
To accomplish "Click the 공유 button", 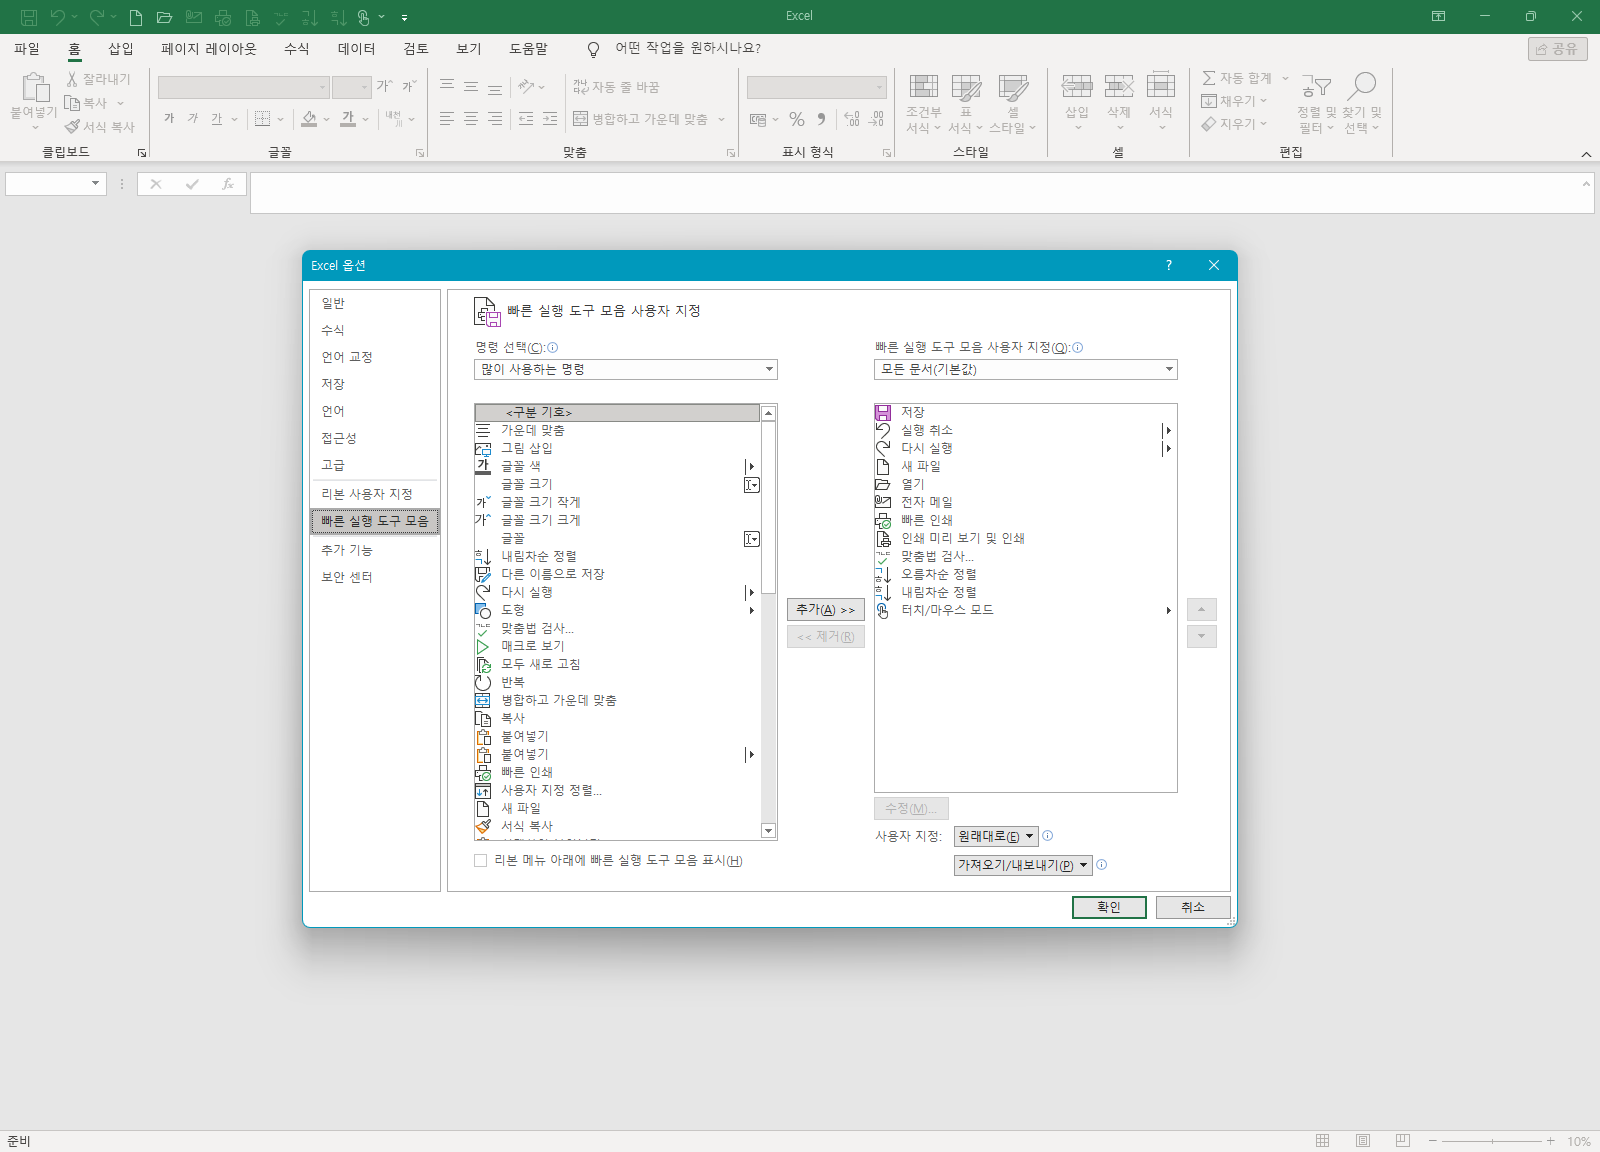I will [1557, 49].
